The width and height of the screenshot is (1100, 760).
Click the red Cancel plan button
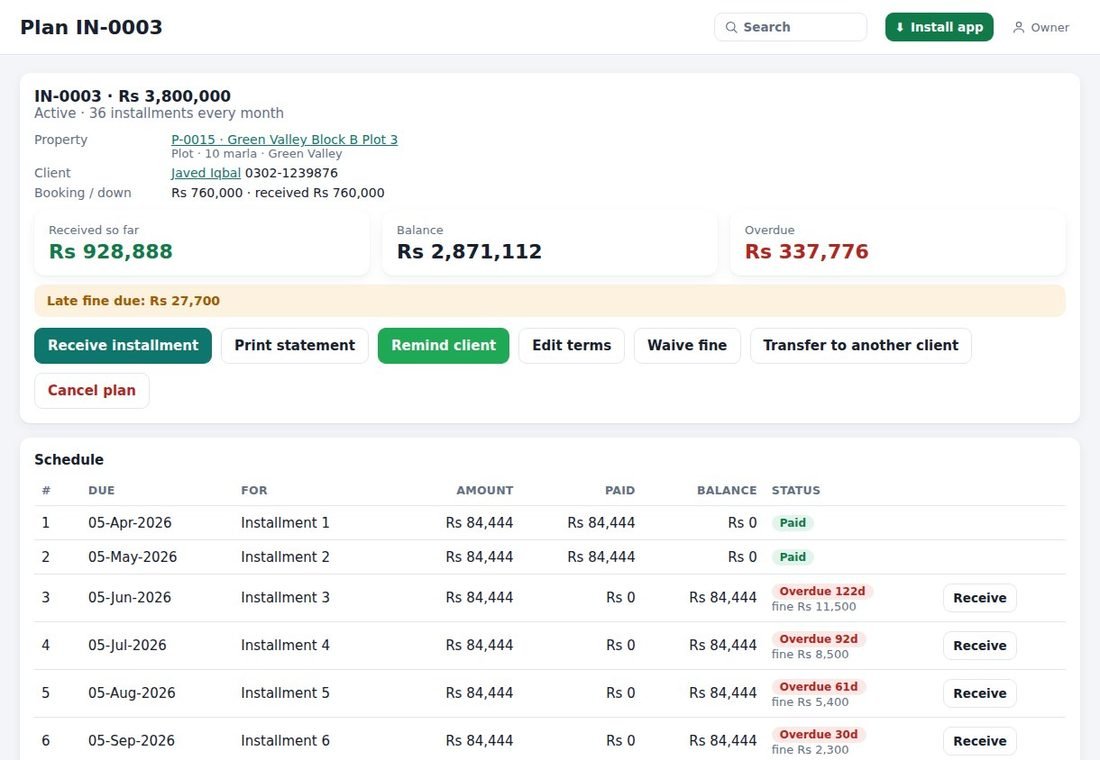coord(92,390)
